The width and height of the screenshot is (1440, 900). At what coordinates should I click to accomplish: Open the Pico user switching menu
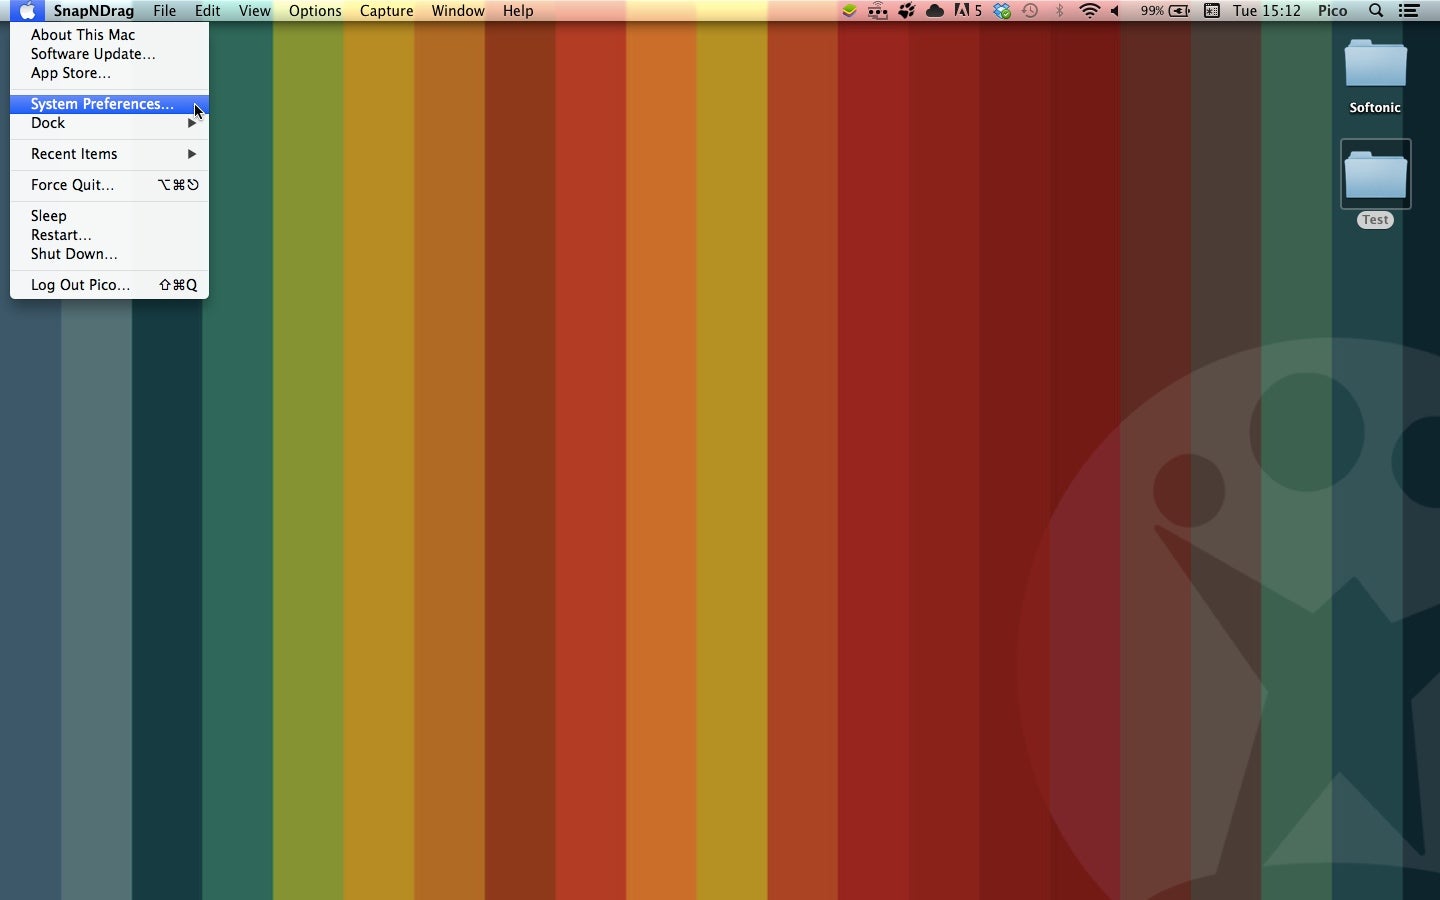tap(1333, 11)
